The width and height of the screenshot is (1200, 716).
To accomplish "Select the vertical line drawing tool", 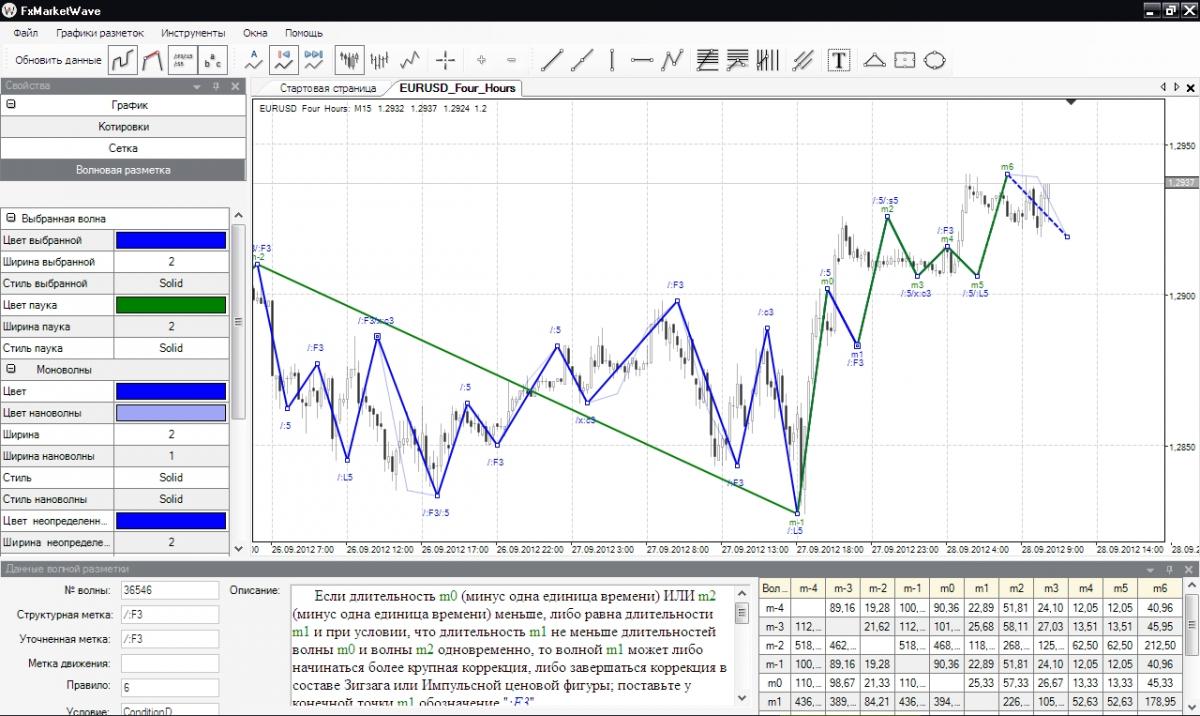I will point(611,60).
